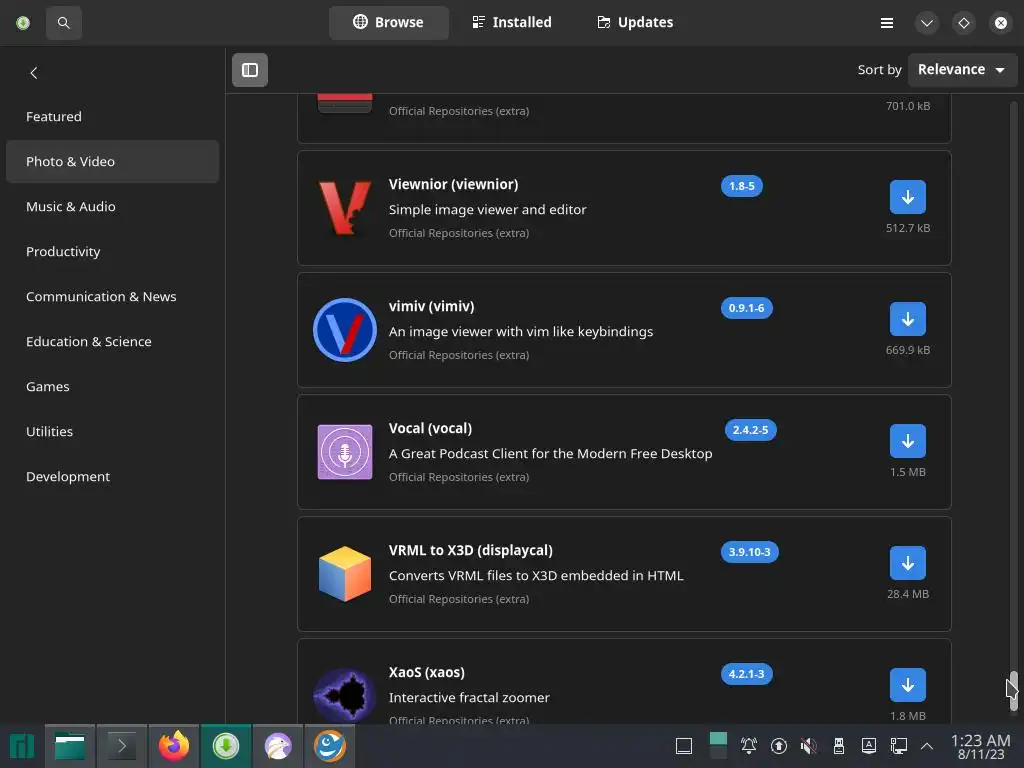Open vimiv (vimiv) app title
1024x768 pixels.
tap(432, 306)
